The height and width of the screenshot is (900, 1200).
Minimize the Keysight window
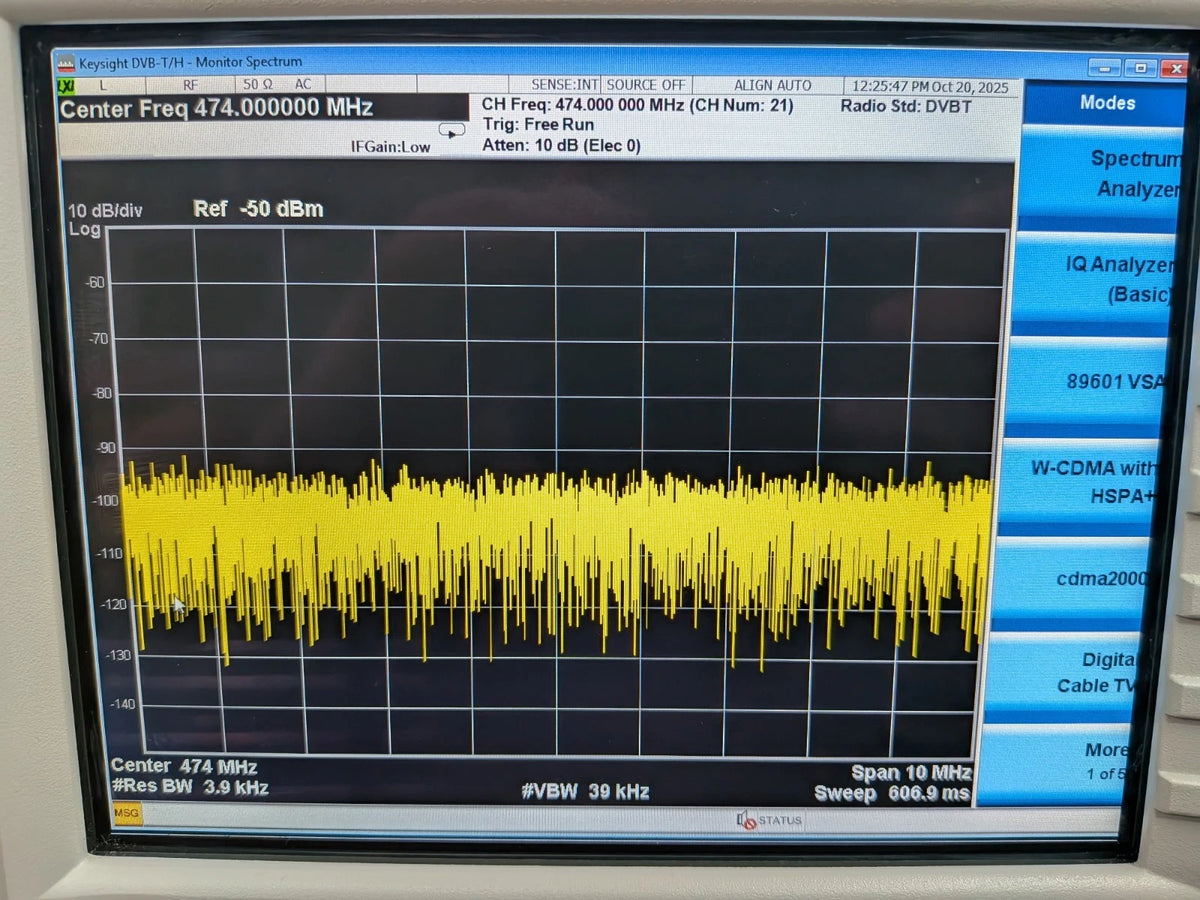click(1105, 68)
